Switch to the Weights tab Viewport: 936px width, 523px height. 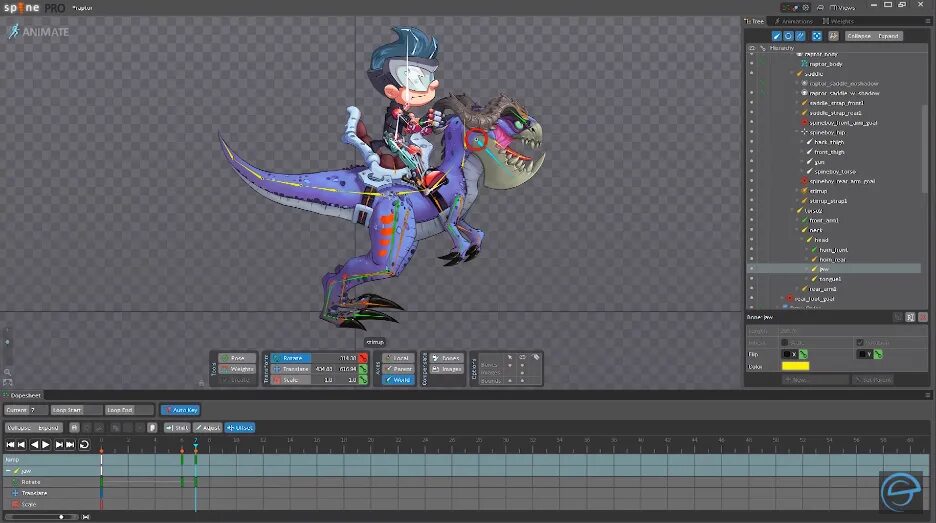(x=838, y=21)
